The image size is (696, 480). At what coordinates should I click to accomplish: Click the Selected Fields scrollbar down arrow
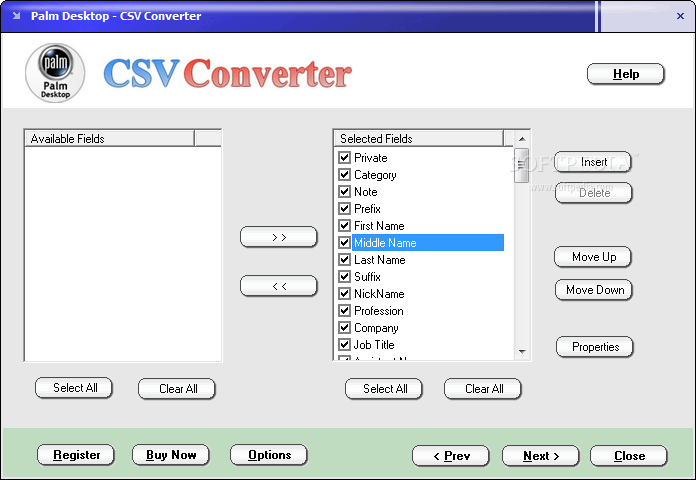point(522,352)
